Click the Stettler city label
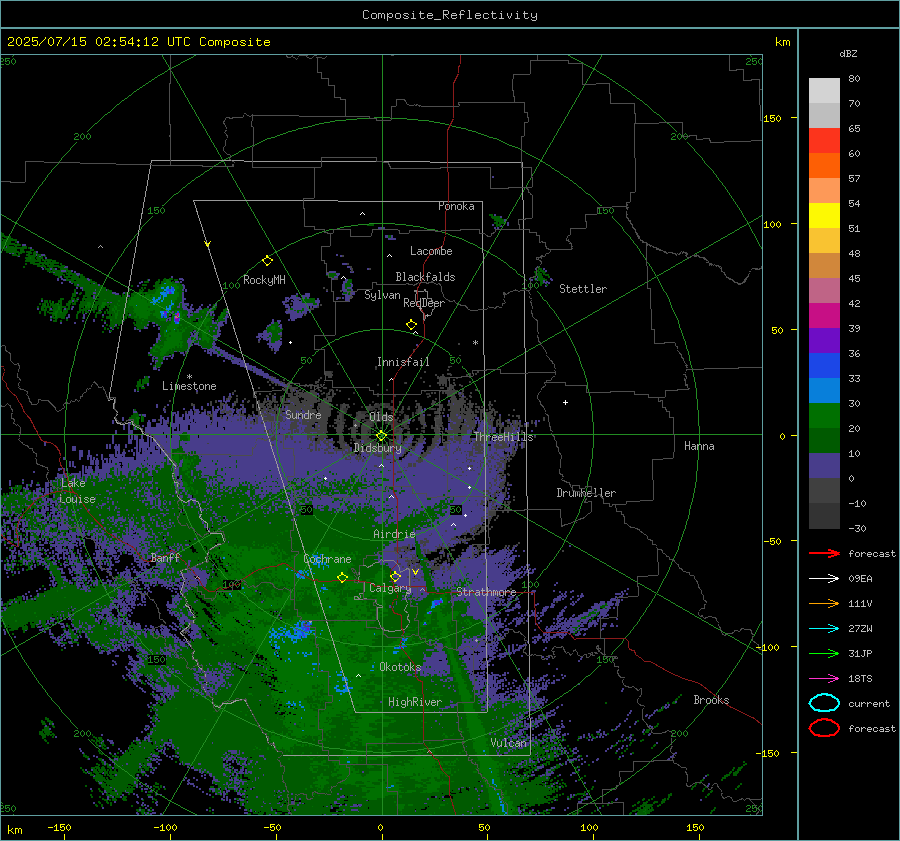The height and width of the screenshot is (841, 900). click(583, 289)
